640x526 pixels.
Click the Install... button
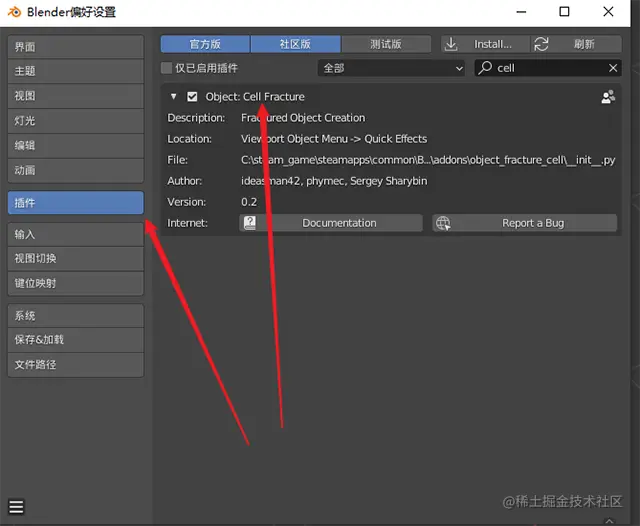tap(485, 44)
